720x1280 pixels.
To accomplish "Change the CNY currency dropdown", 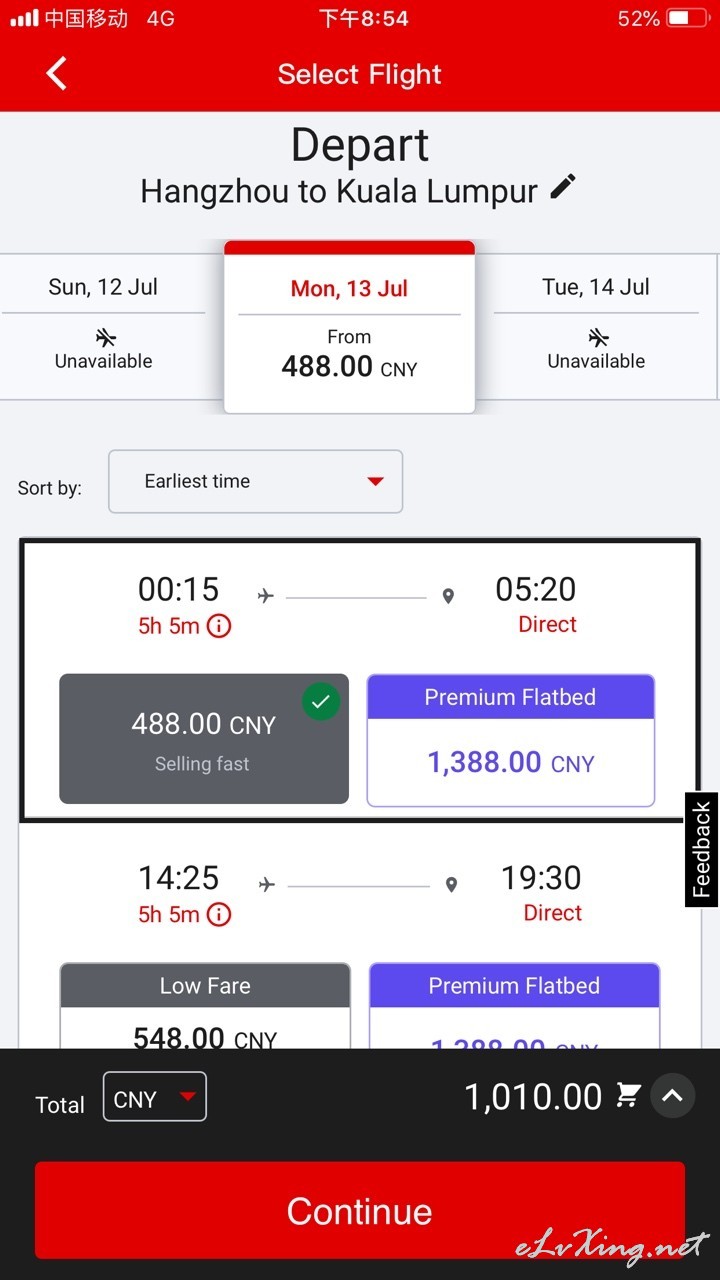I will coord(155,1097).
